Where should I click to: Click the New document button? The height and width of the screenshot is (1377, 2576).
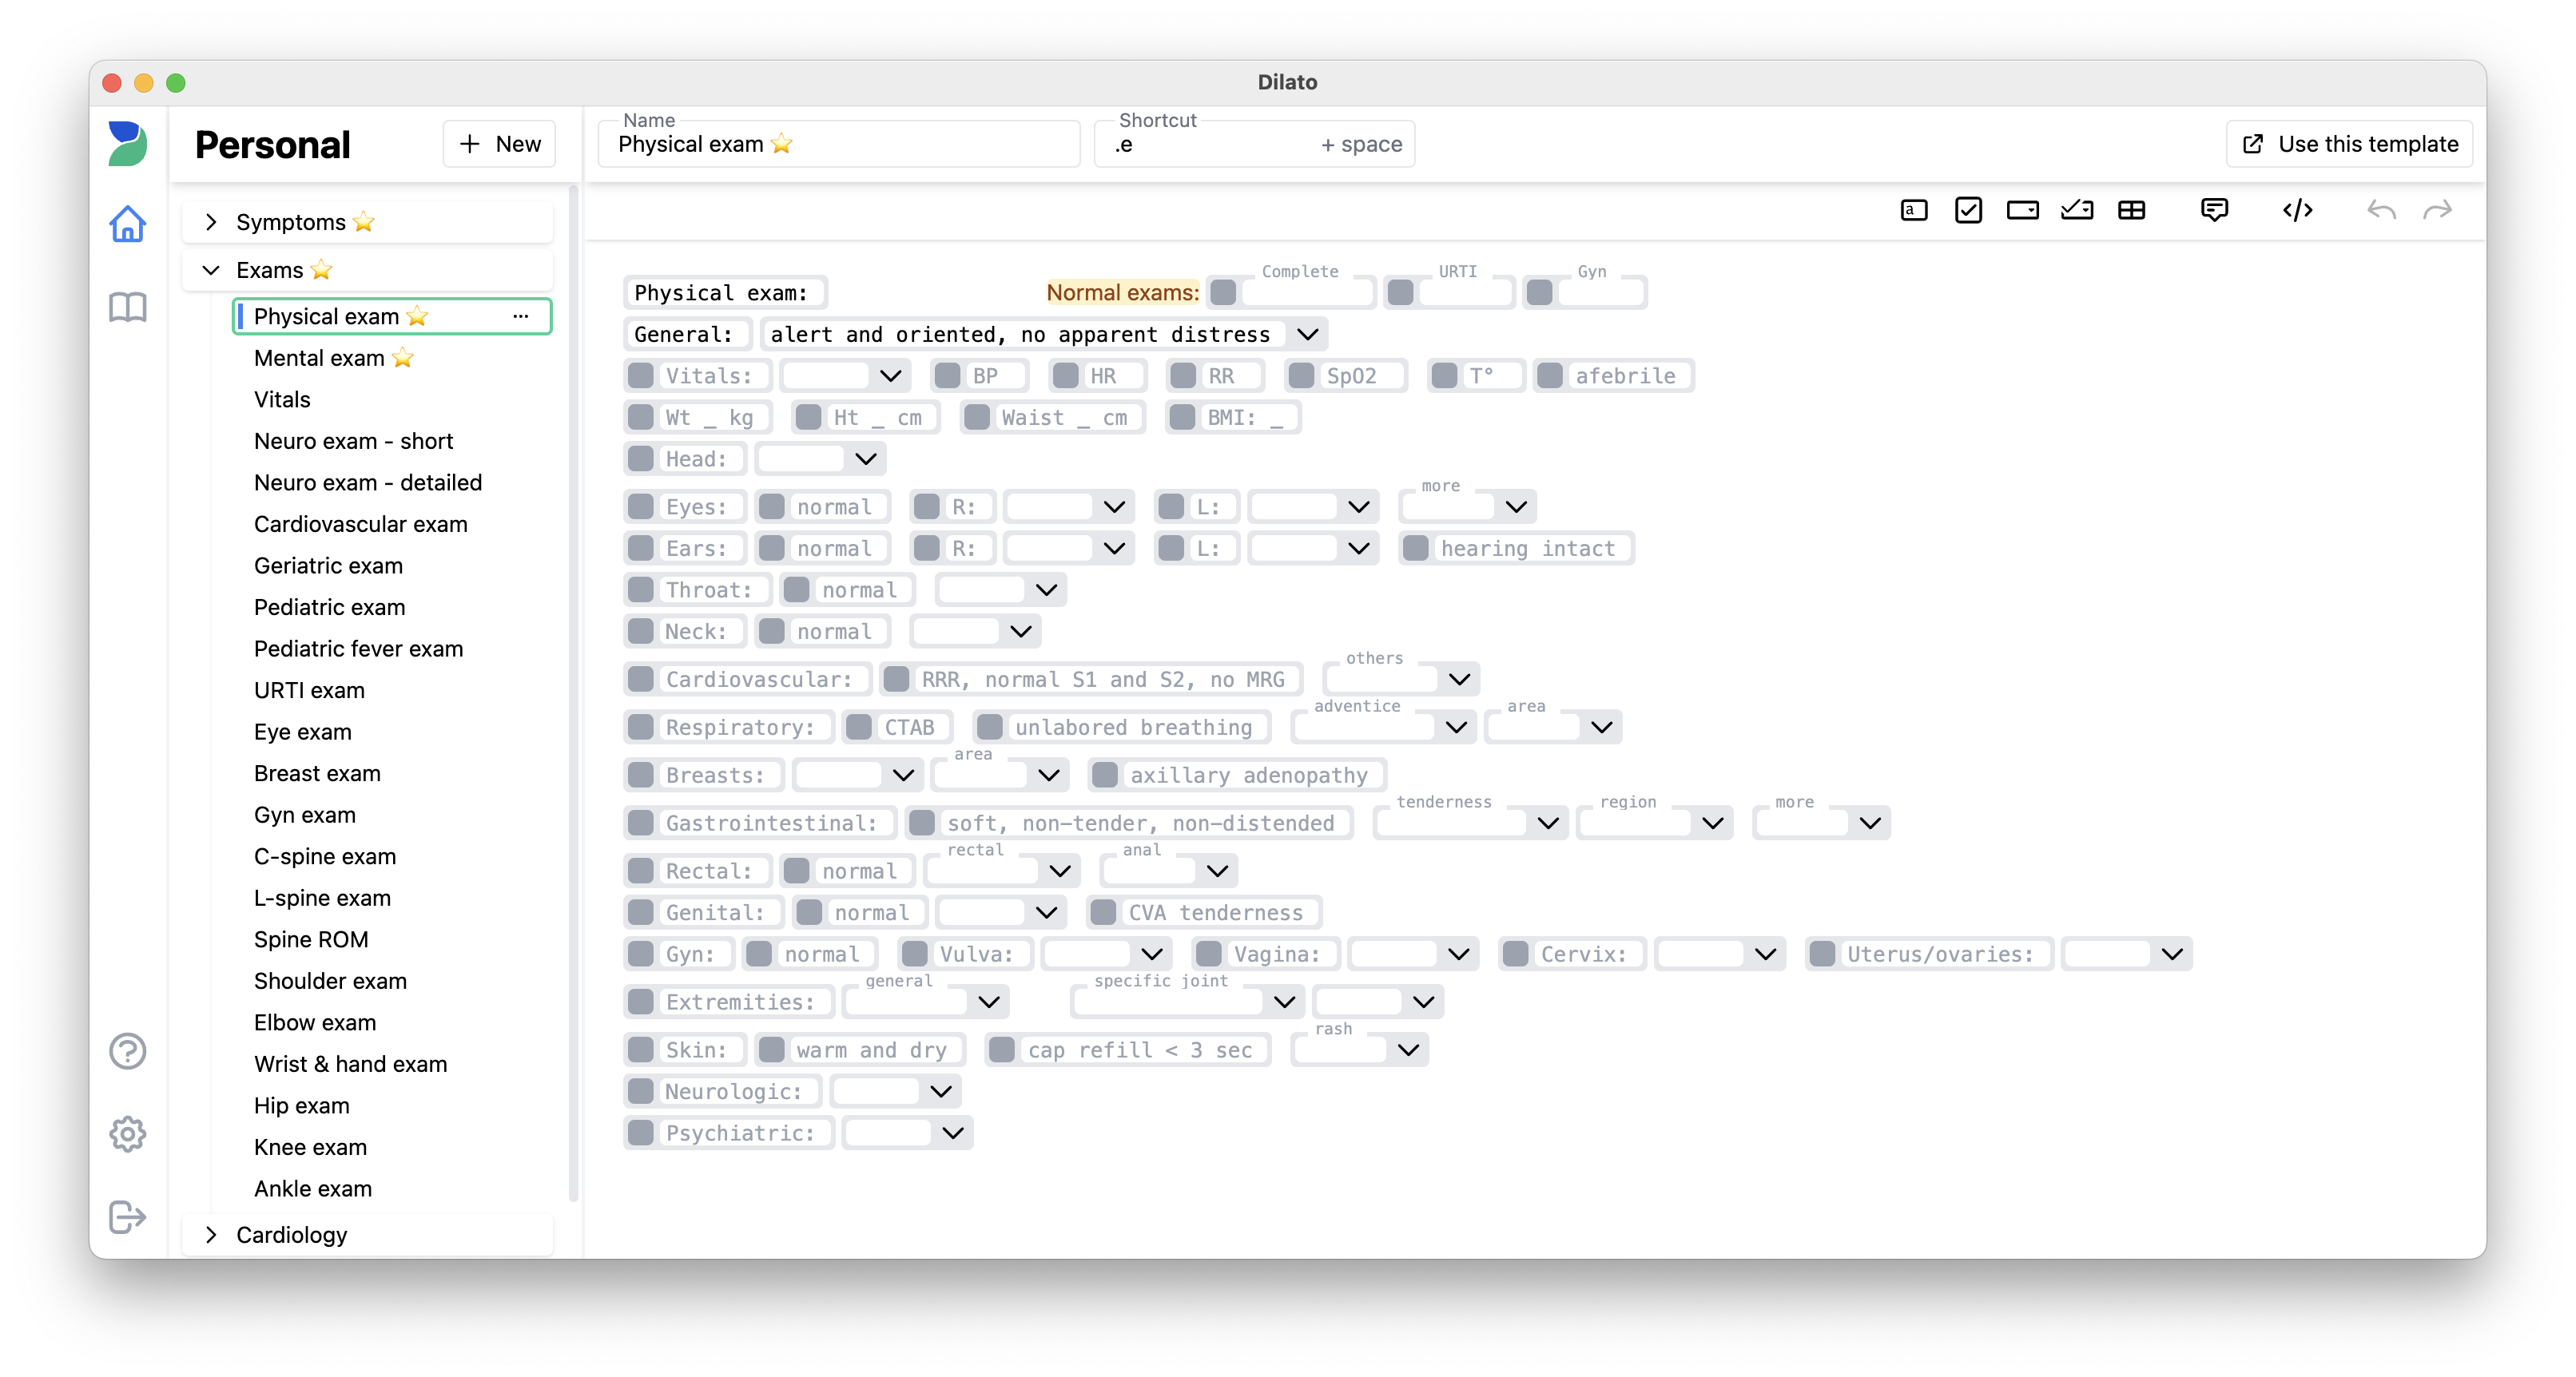[x=499, y=143]
